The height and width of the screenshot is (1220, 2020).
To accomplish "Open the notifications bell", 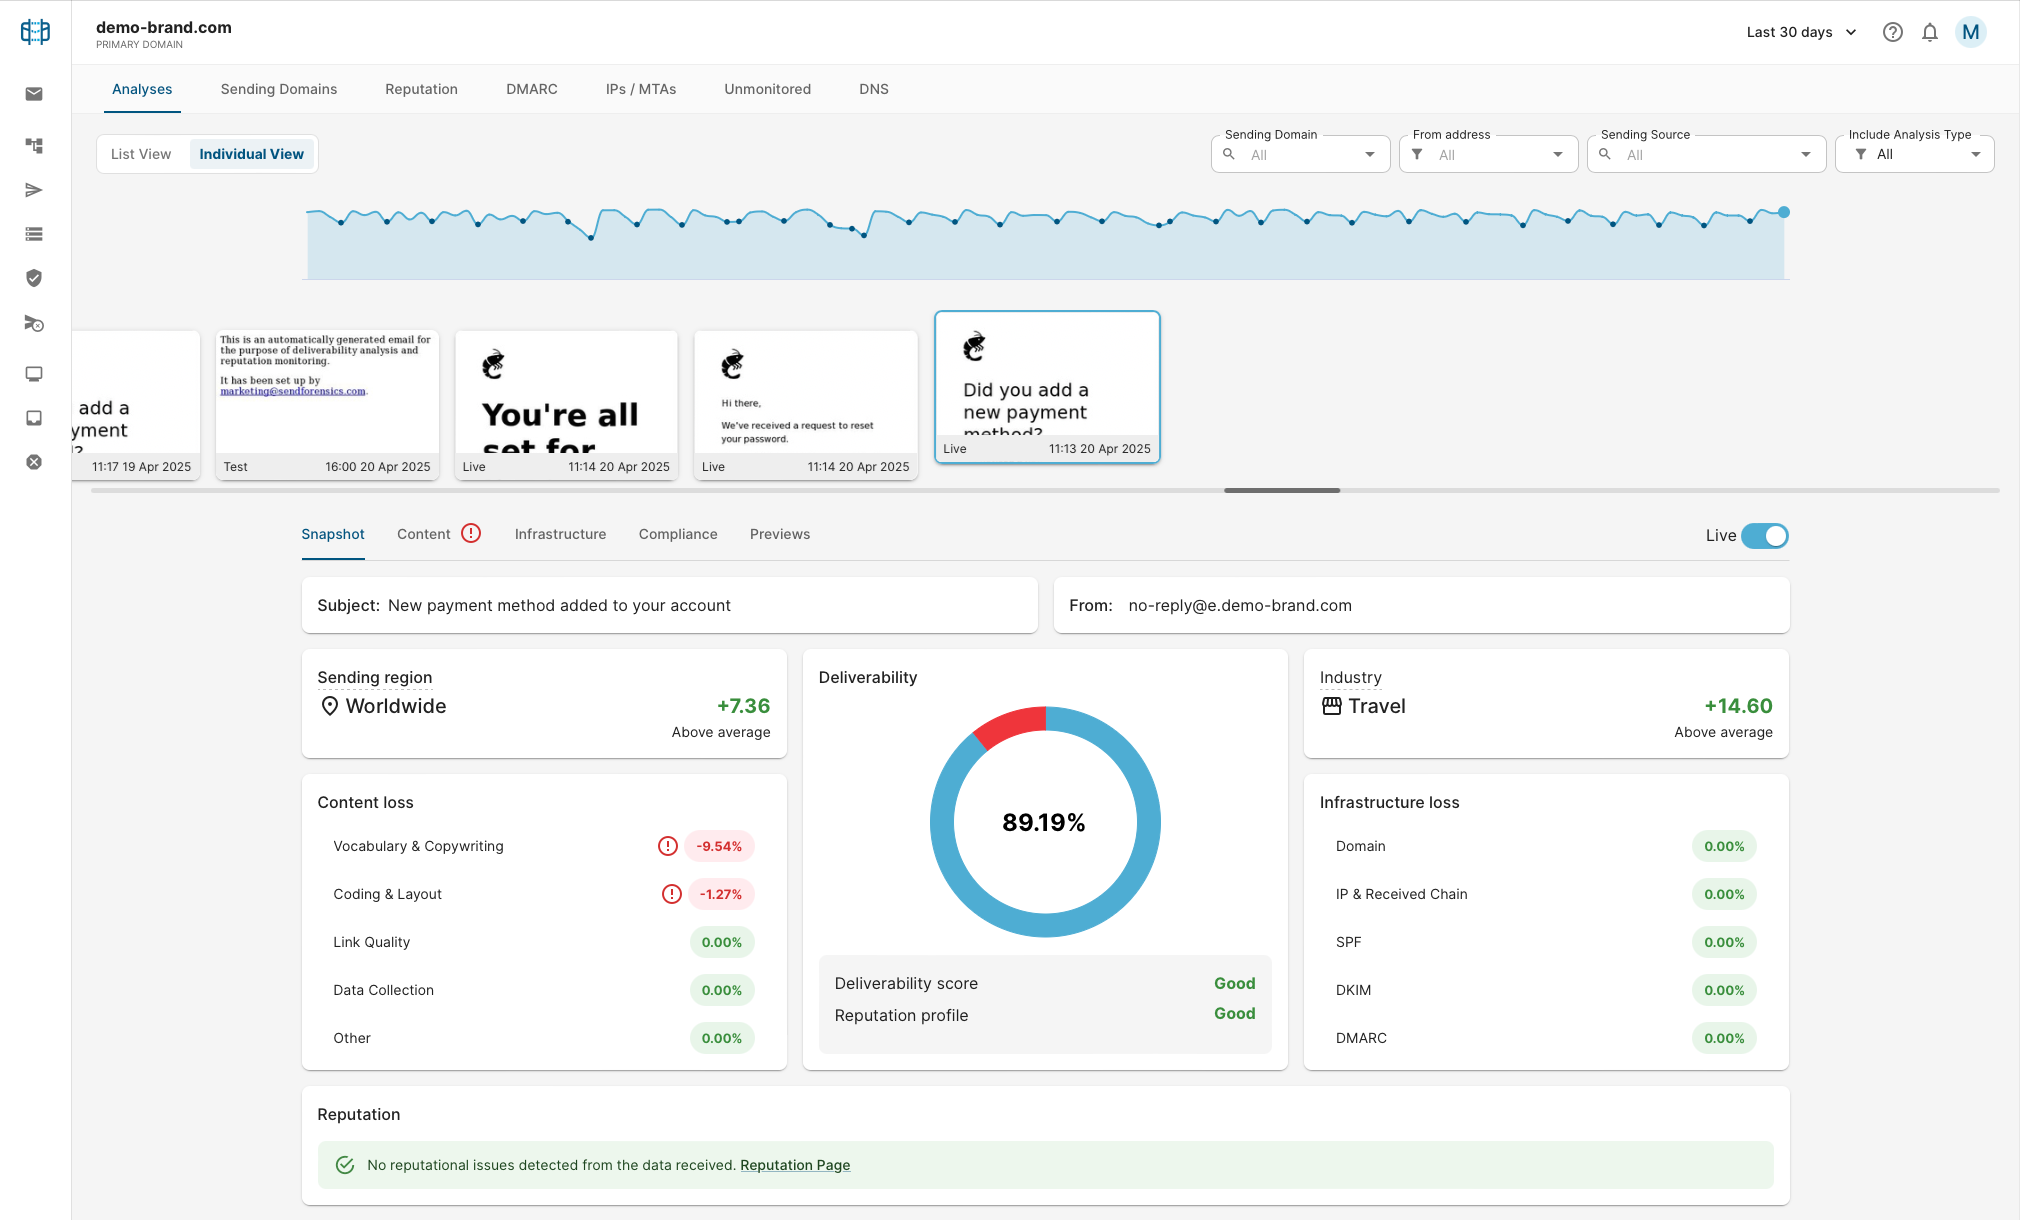I will 1930,32.
